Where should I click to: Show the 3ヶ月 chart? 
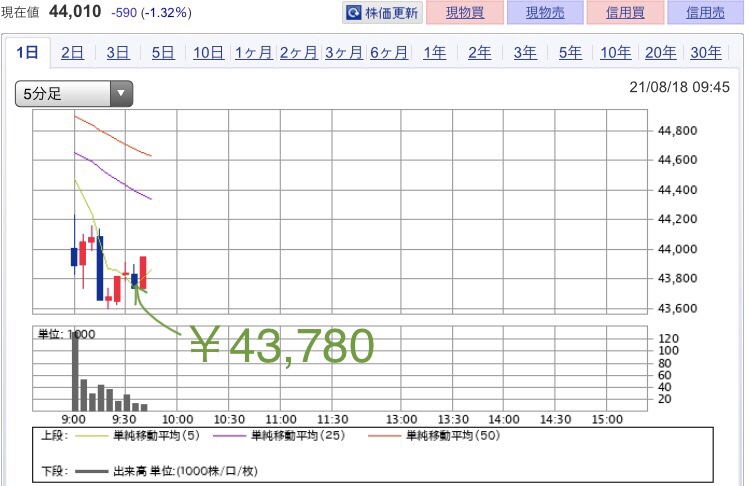tap(344, 53)
